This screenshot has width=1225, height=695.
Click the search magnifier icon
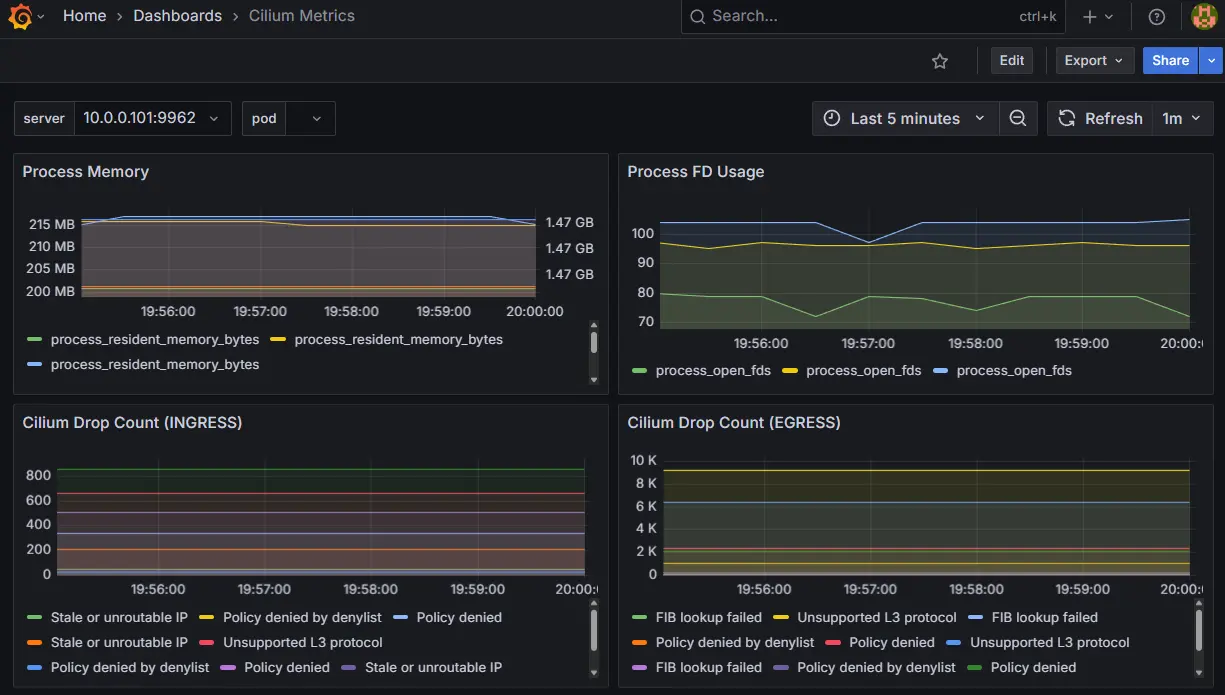(697, 17)
